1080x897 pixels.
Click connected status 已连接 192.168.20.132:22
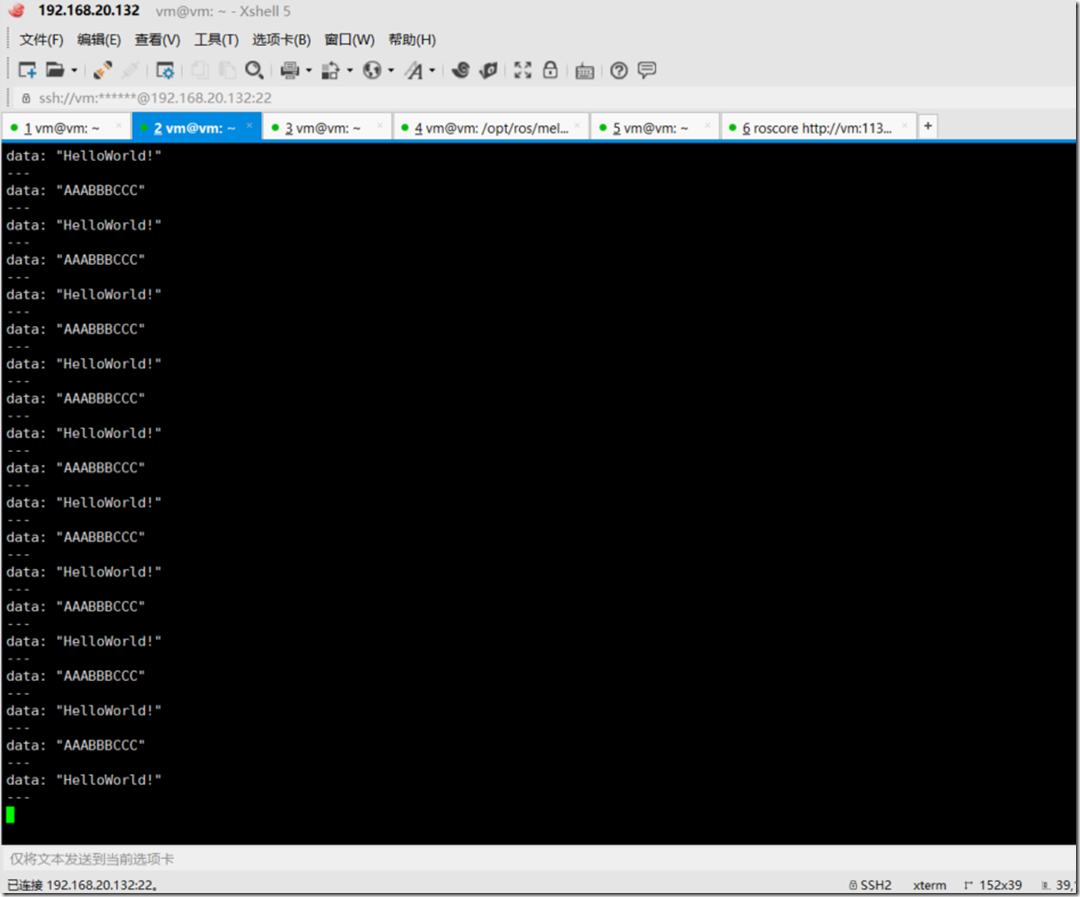click(x=82, y=885)
